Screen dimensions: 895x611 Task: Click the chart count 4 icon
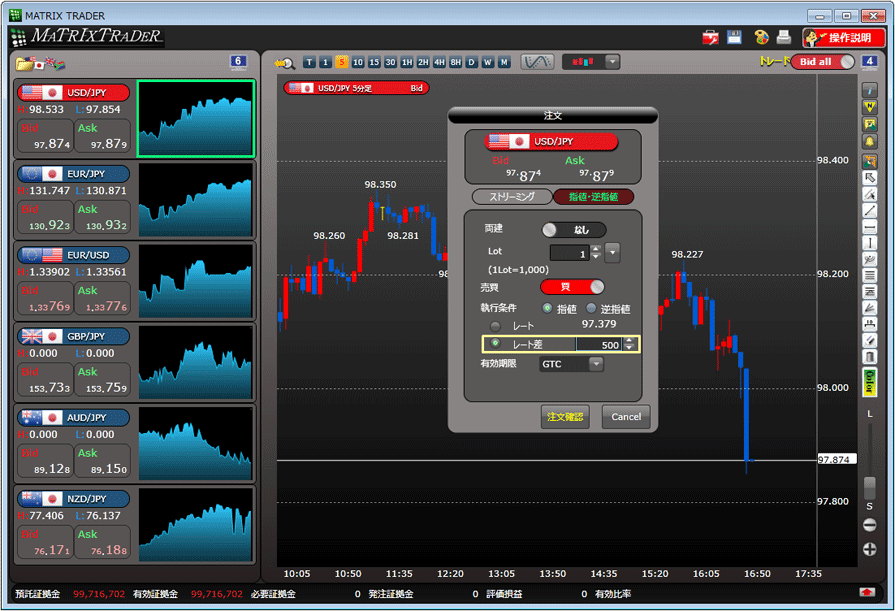click(x=869, y=62)
